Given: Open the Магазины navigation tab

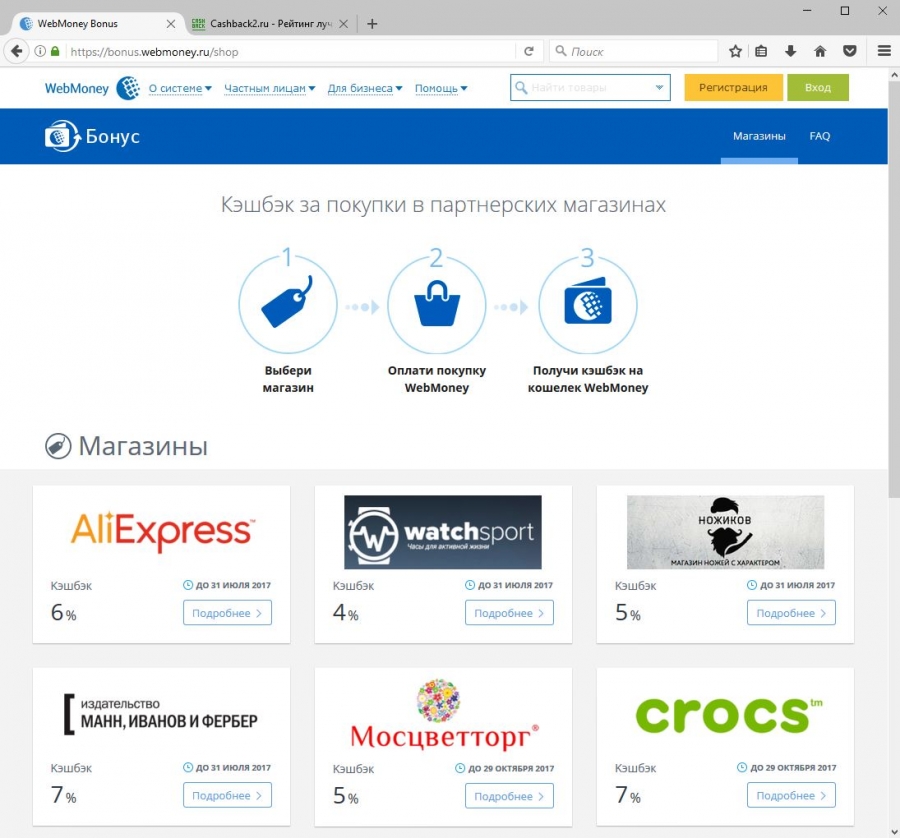Looking at the screenshot, I should pos(759,136).
